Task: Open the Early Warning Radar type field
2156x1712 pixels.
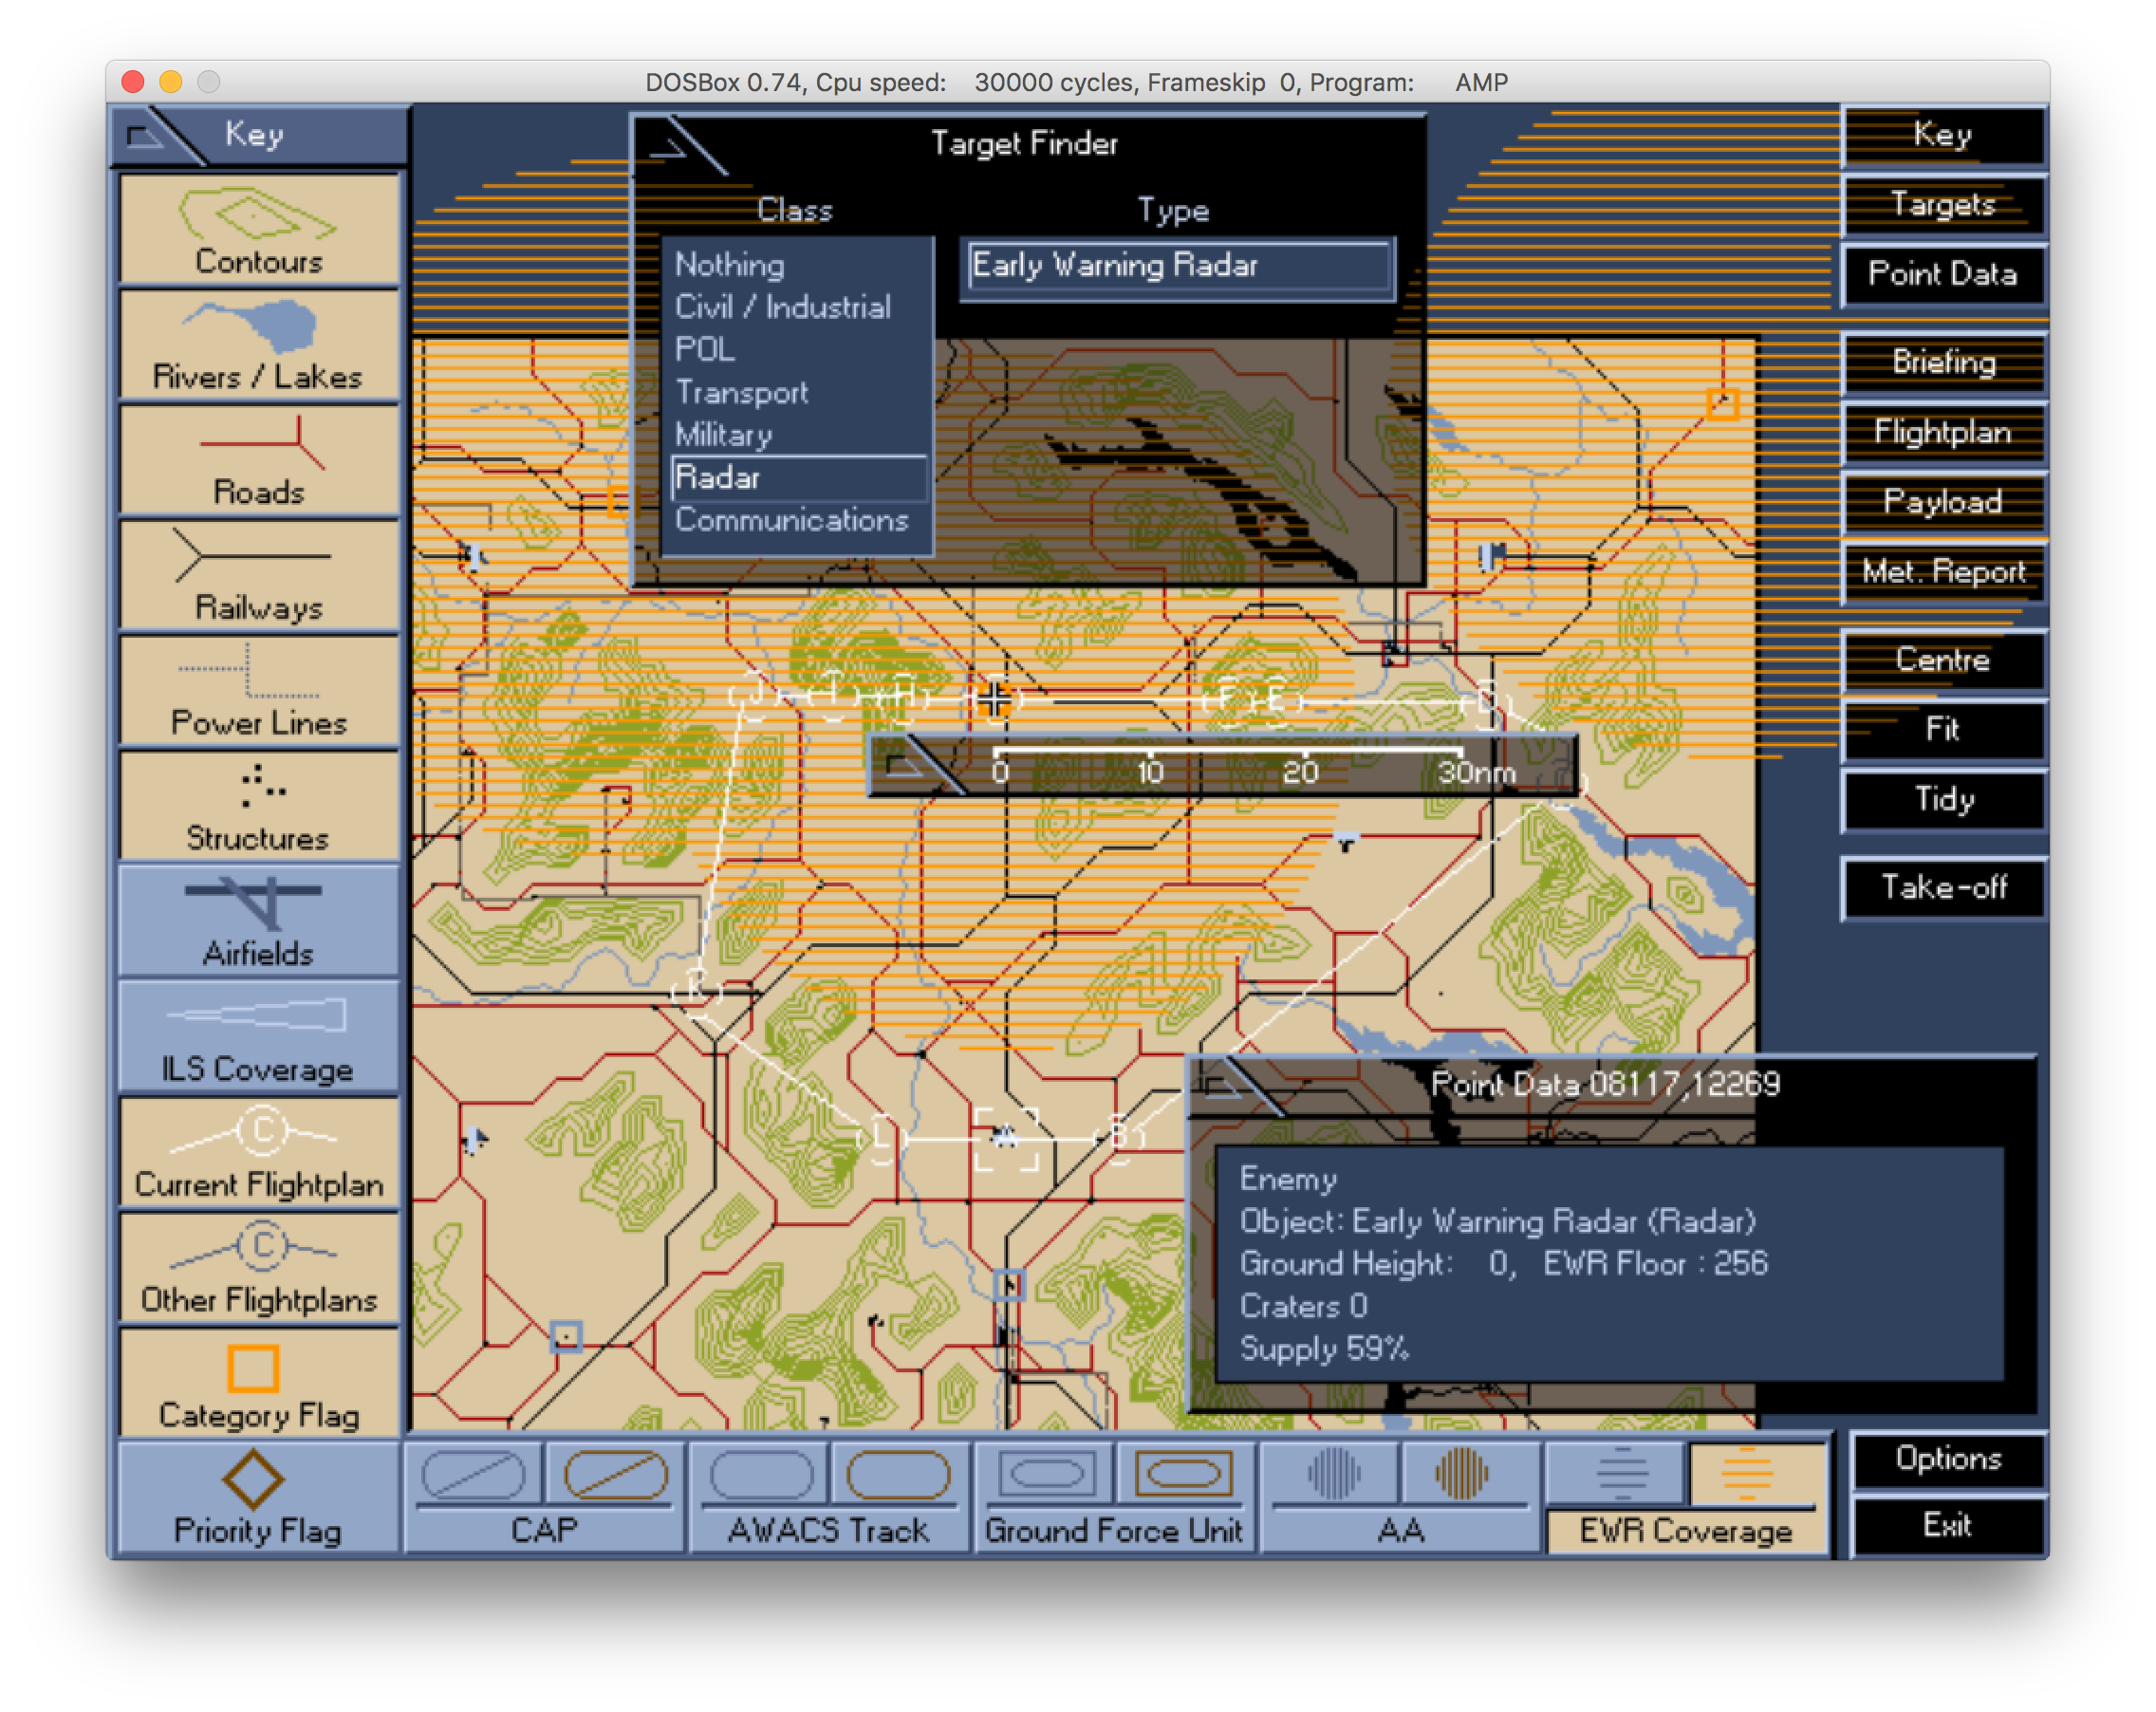Action: coord(1178,267)
